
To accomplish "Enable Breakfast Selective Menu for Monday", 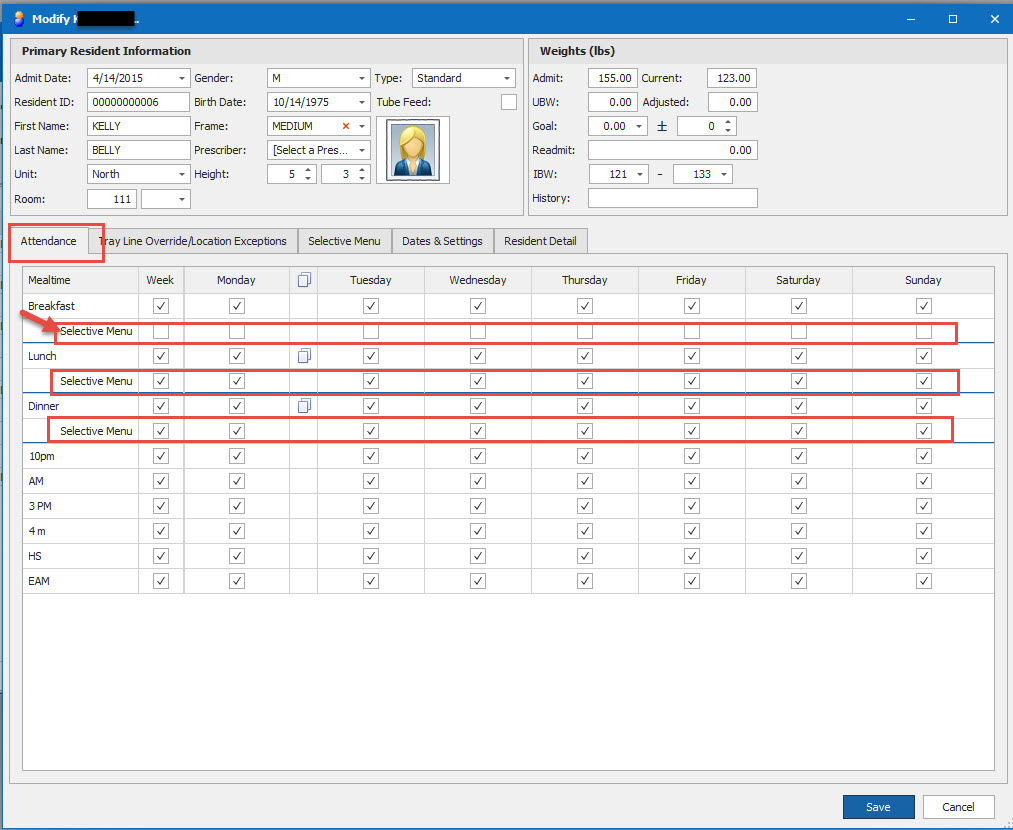I will click(x=237, y=331).
